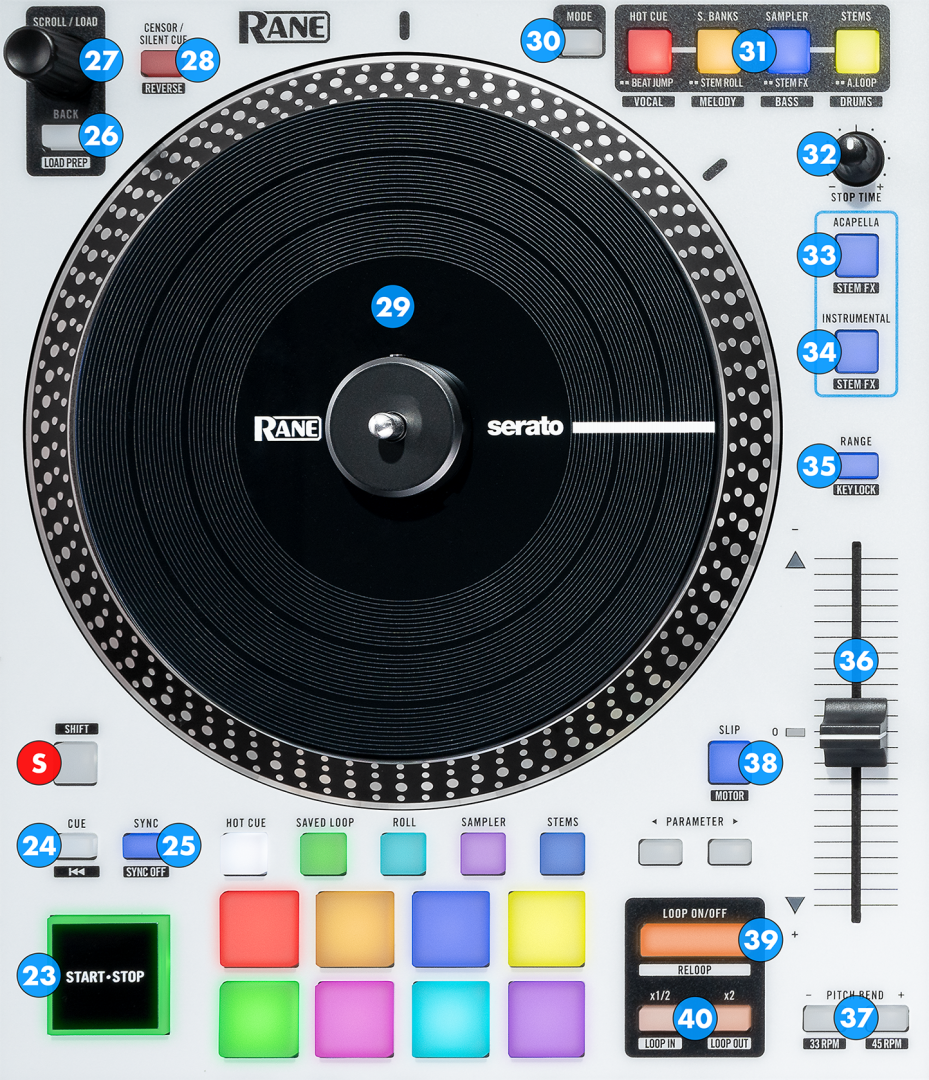Tap the PITCH BEND minus / 33 RPM button
Screen dimensions: 929x1080
pos(827,1018)
